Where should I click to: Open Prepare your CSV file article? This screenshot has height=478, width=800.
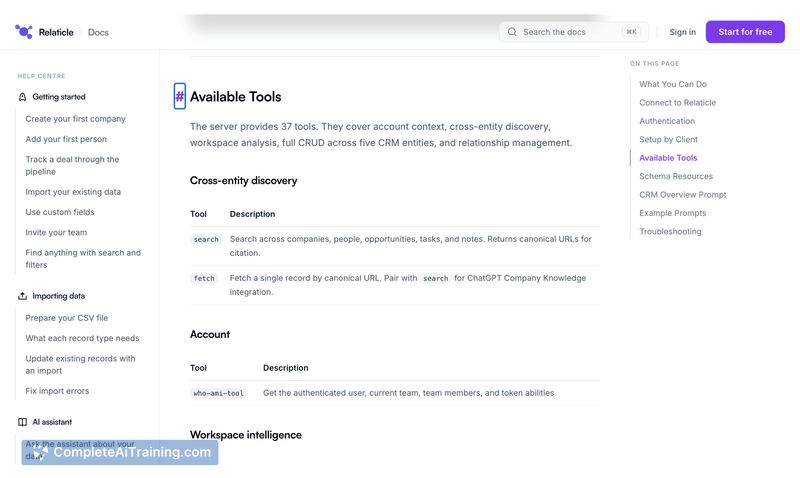pyautogui.click(x=67, y=318)
